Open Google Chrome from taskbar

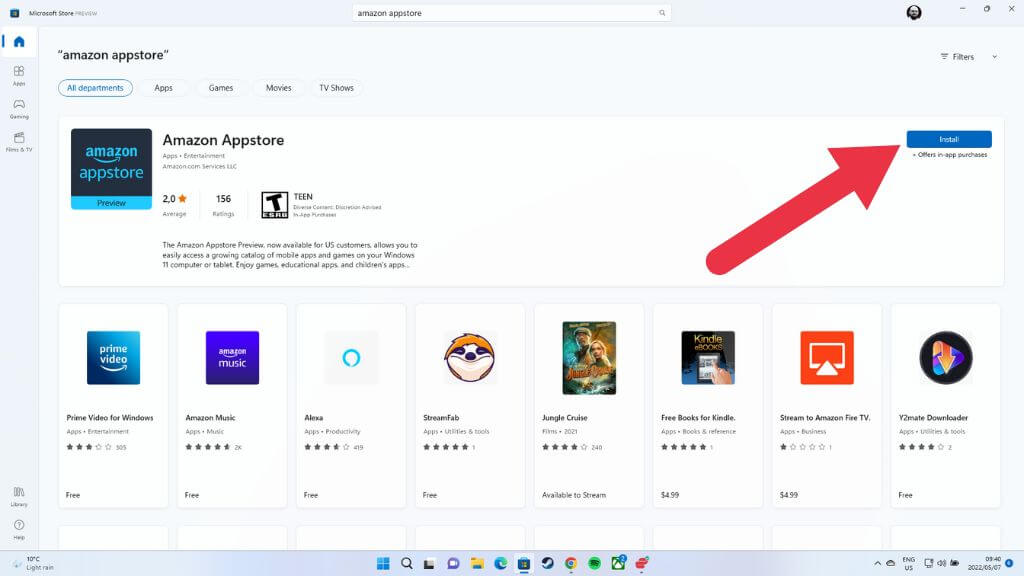pyautogui.click(x=571, y=563)
